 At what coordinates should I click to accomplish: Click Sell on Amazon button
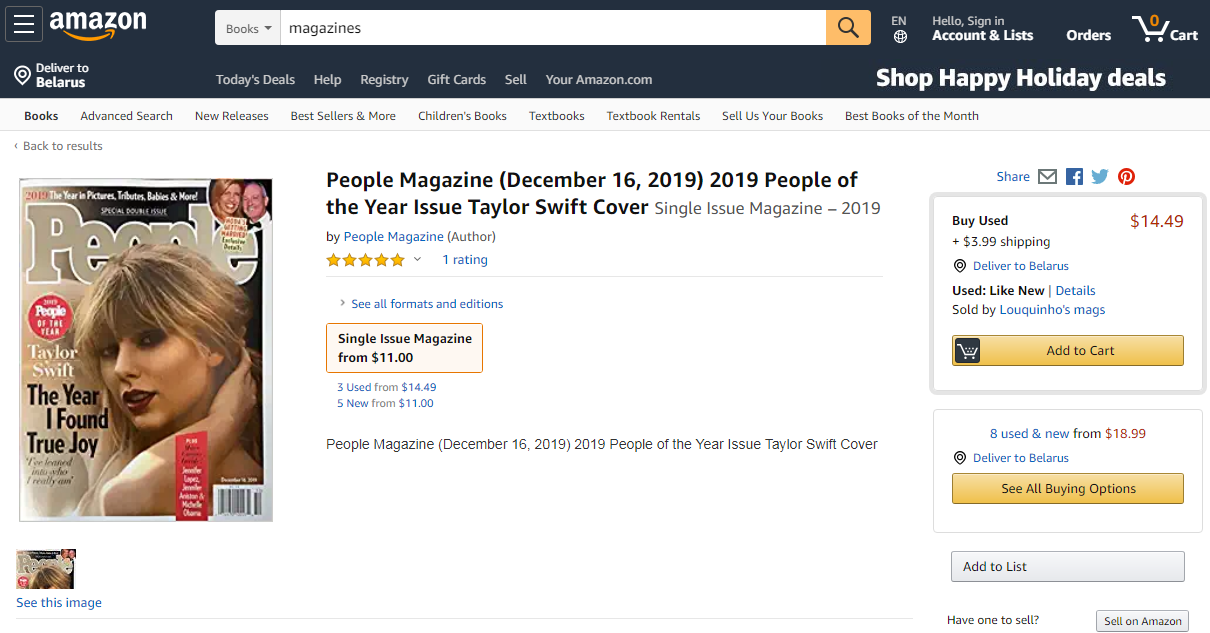click(x=1142, y=621)
